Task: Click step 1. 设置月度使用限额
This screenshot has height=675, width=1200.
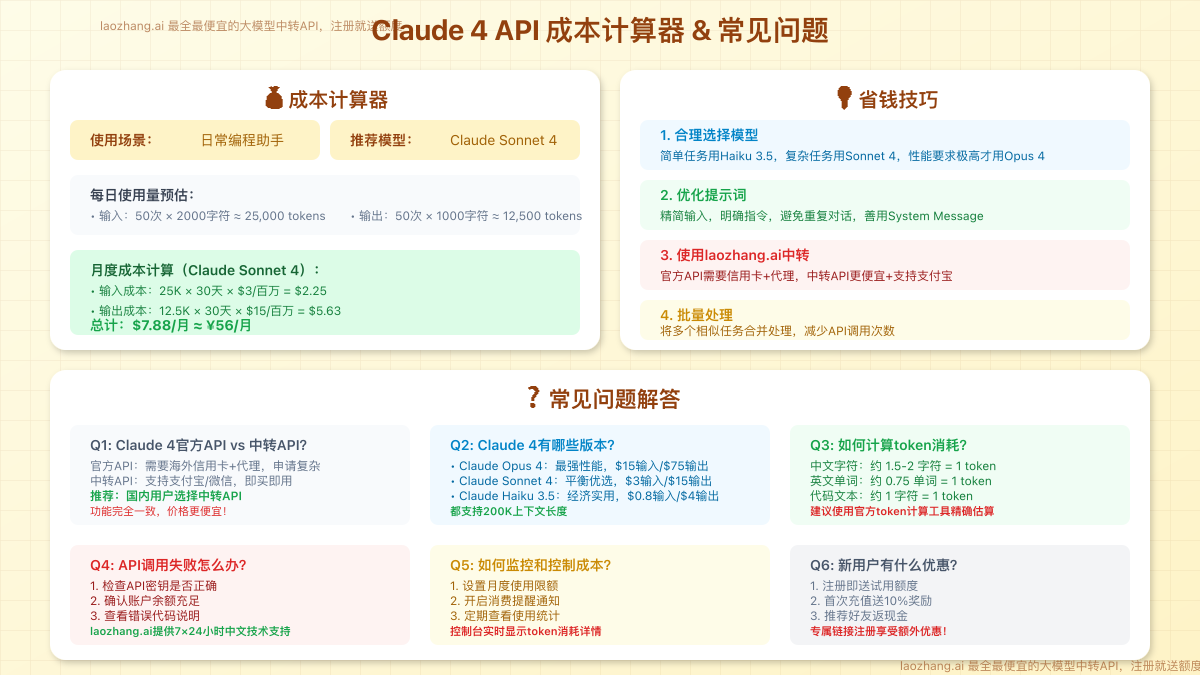Action: [x=504, y=586]
